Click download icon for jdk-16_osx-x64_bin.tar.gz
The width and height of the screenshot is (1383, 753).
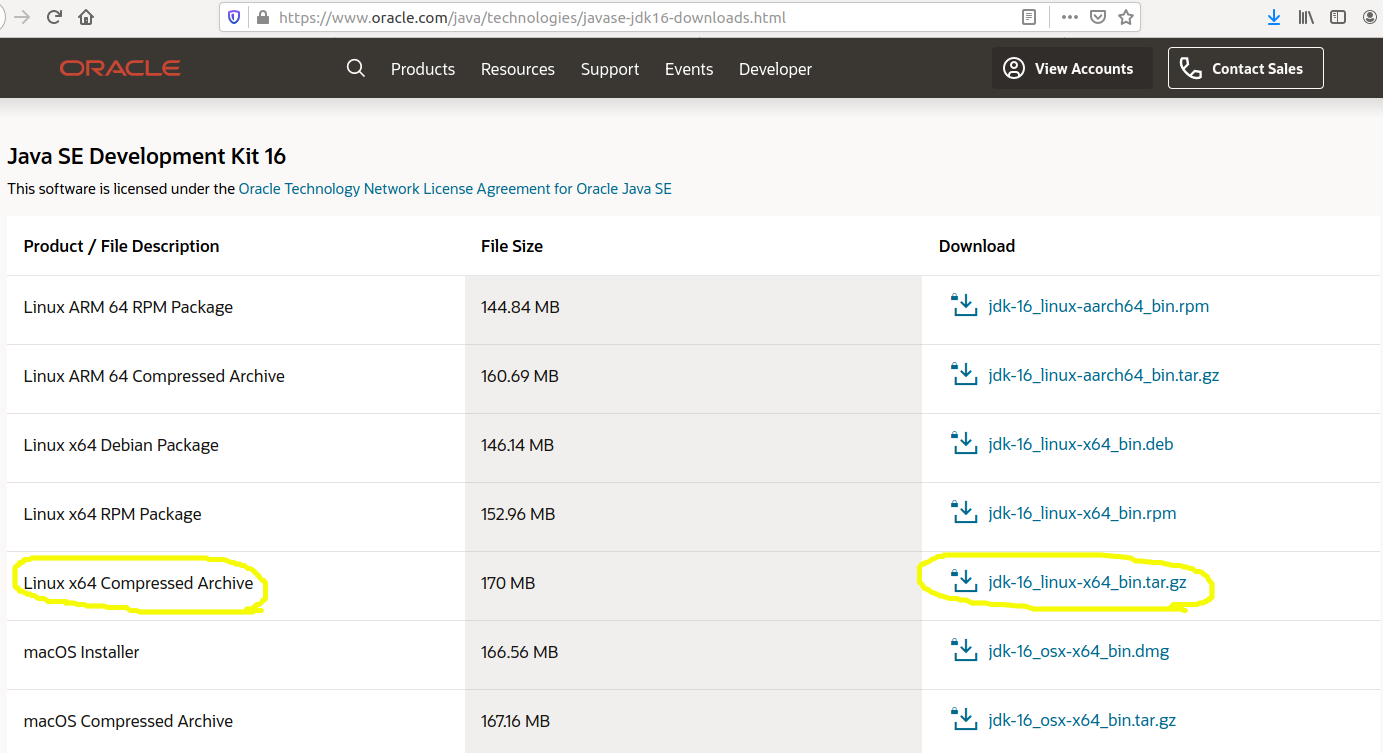(963, 719)
